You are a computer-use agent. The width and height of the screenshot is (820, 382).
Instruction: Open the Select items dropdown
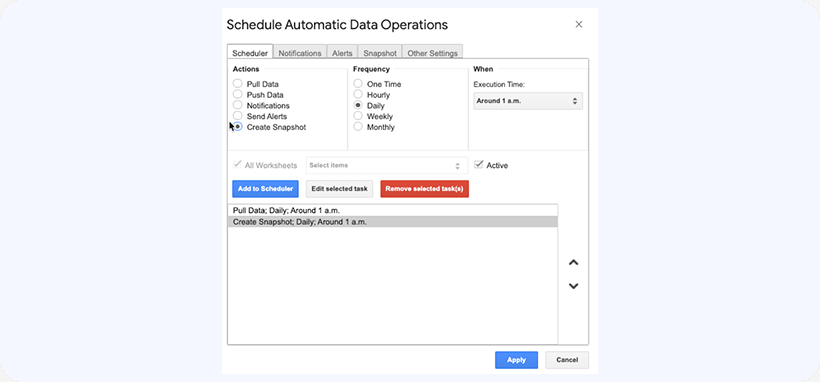point(386,165)
